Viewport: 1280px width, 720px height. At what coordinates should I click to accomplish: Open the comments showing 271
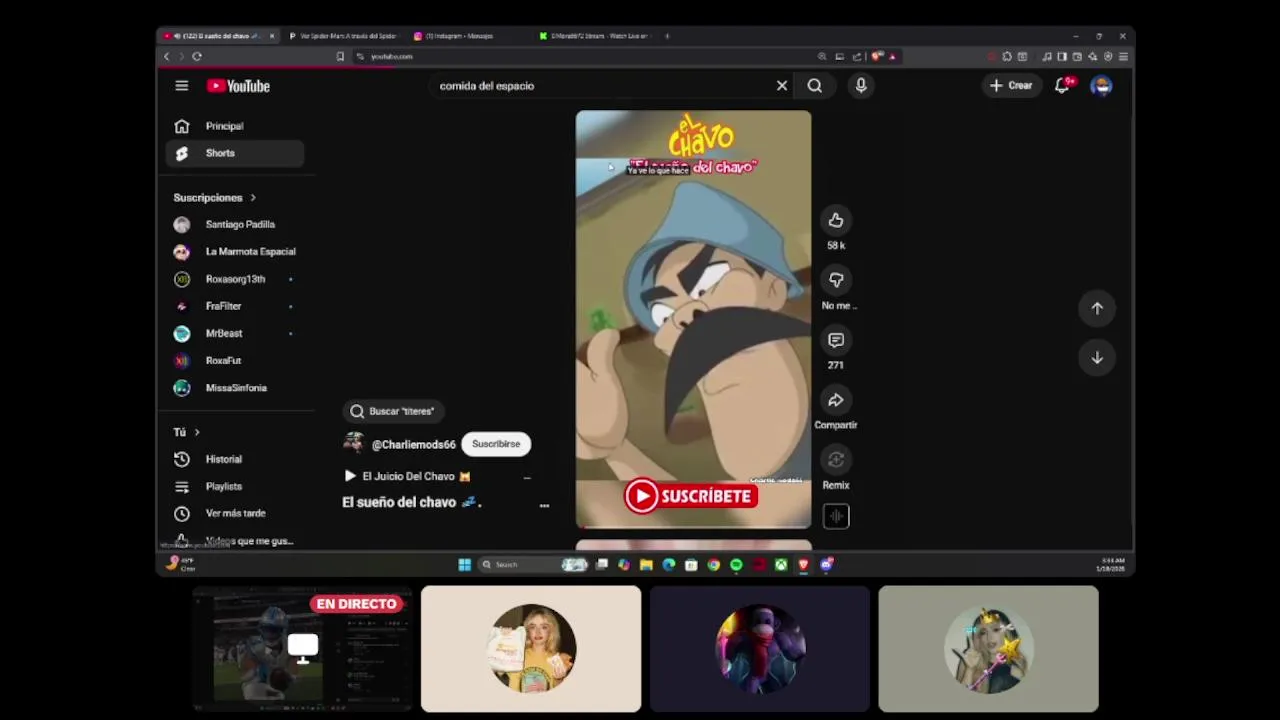[836, 340]
